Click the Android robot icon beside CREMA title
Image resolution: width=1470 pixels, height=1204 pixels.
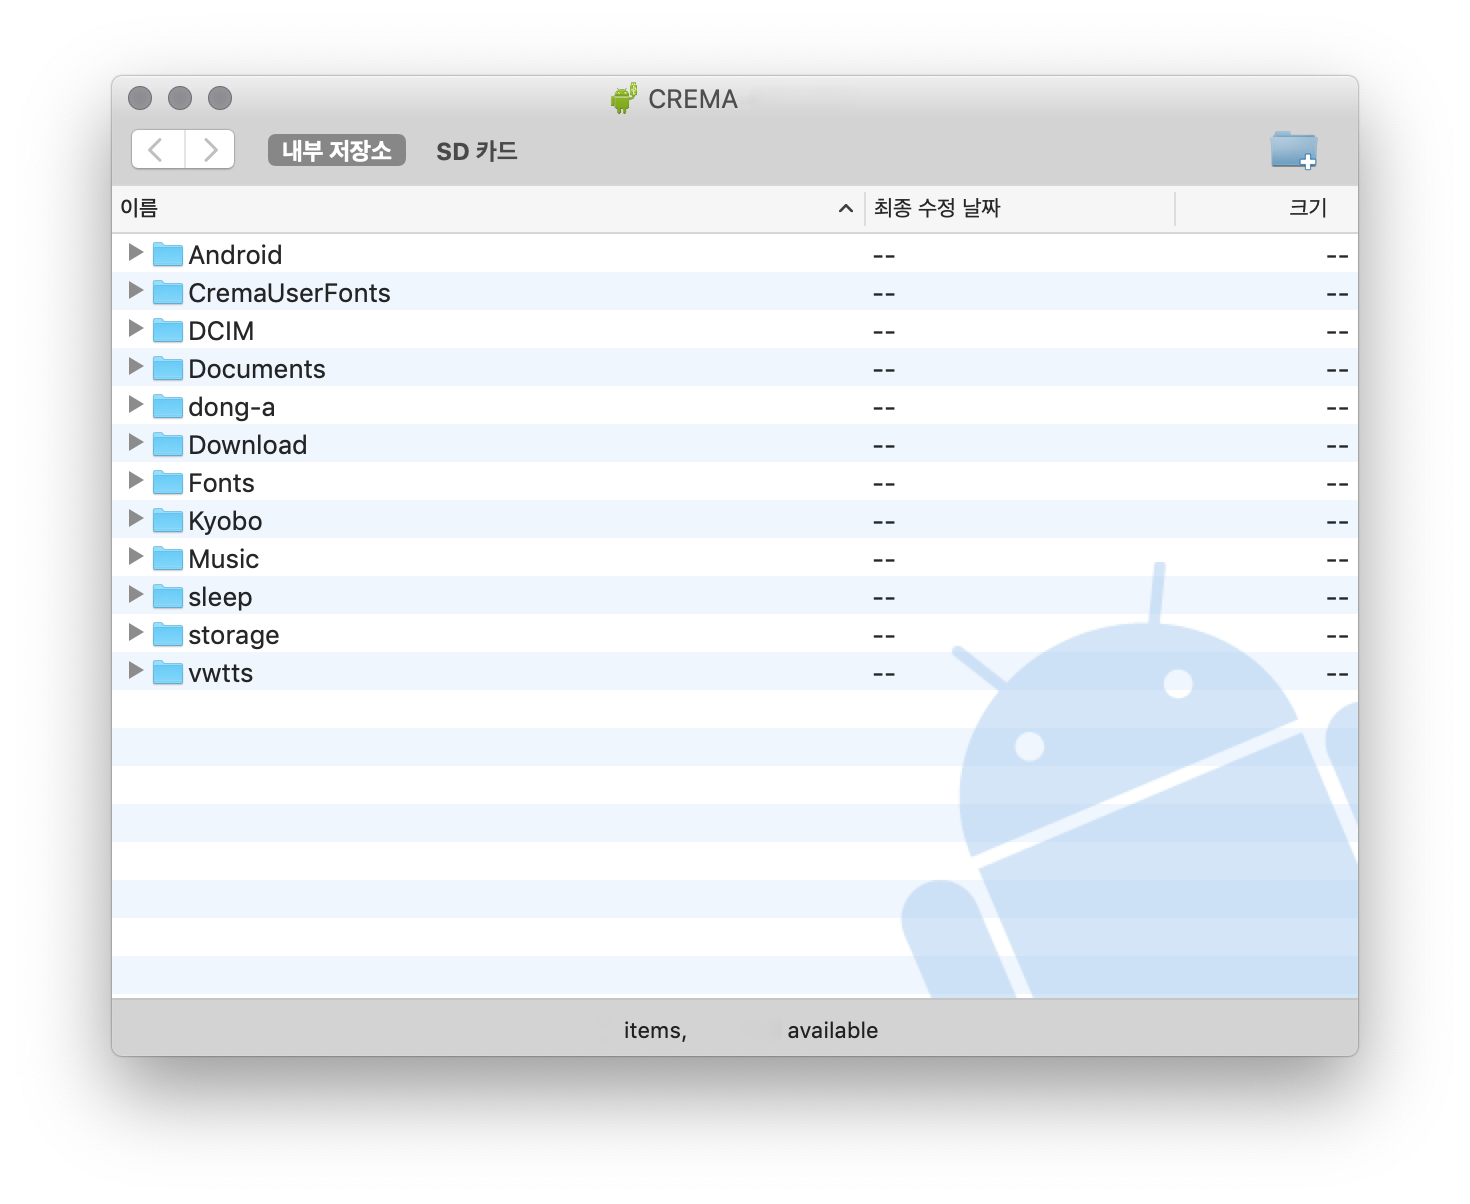tap(624, 98)
